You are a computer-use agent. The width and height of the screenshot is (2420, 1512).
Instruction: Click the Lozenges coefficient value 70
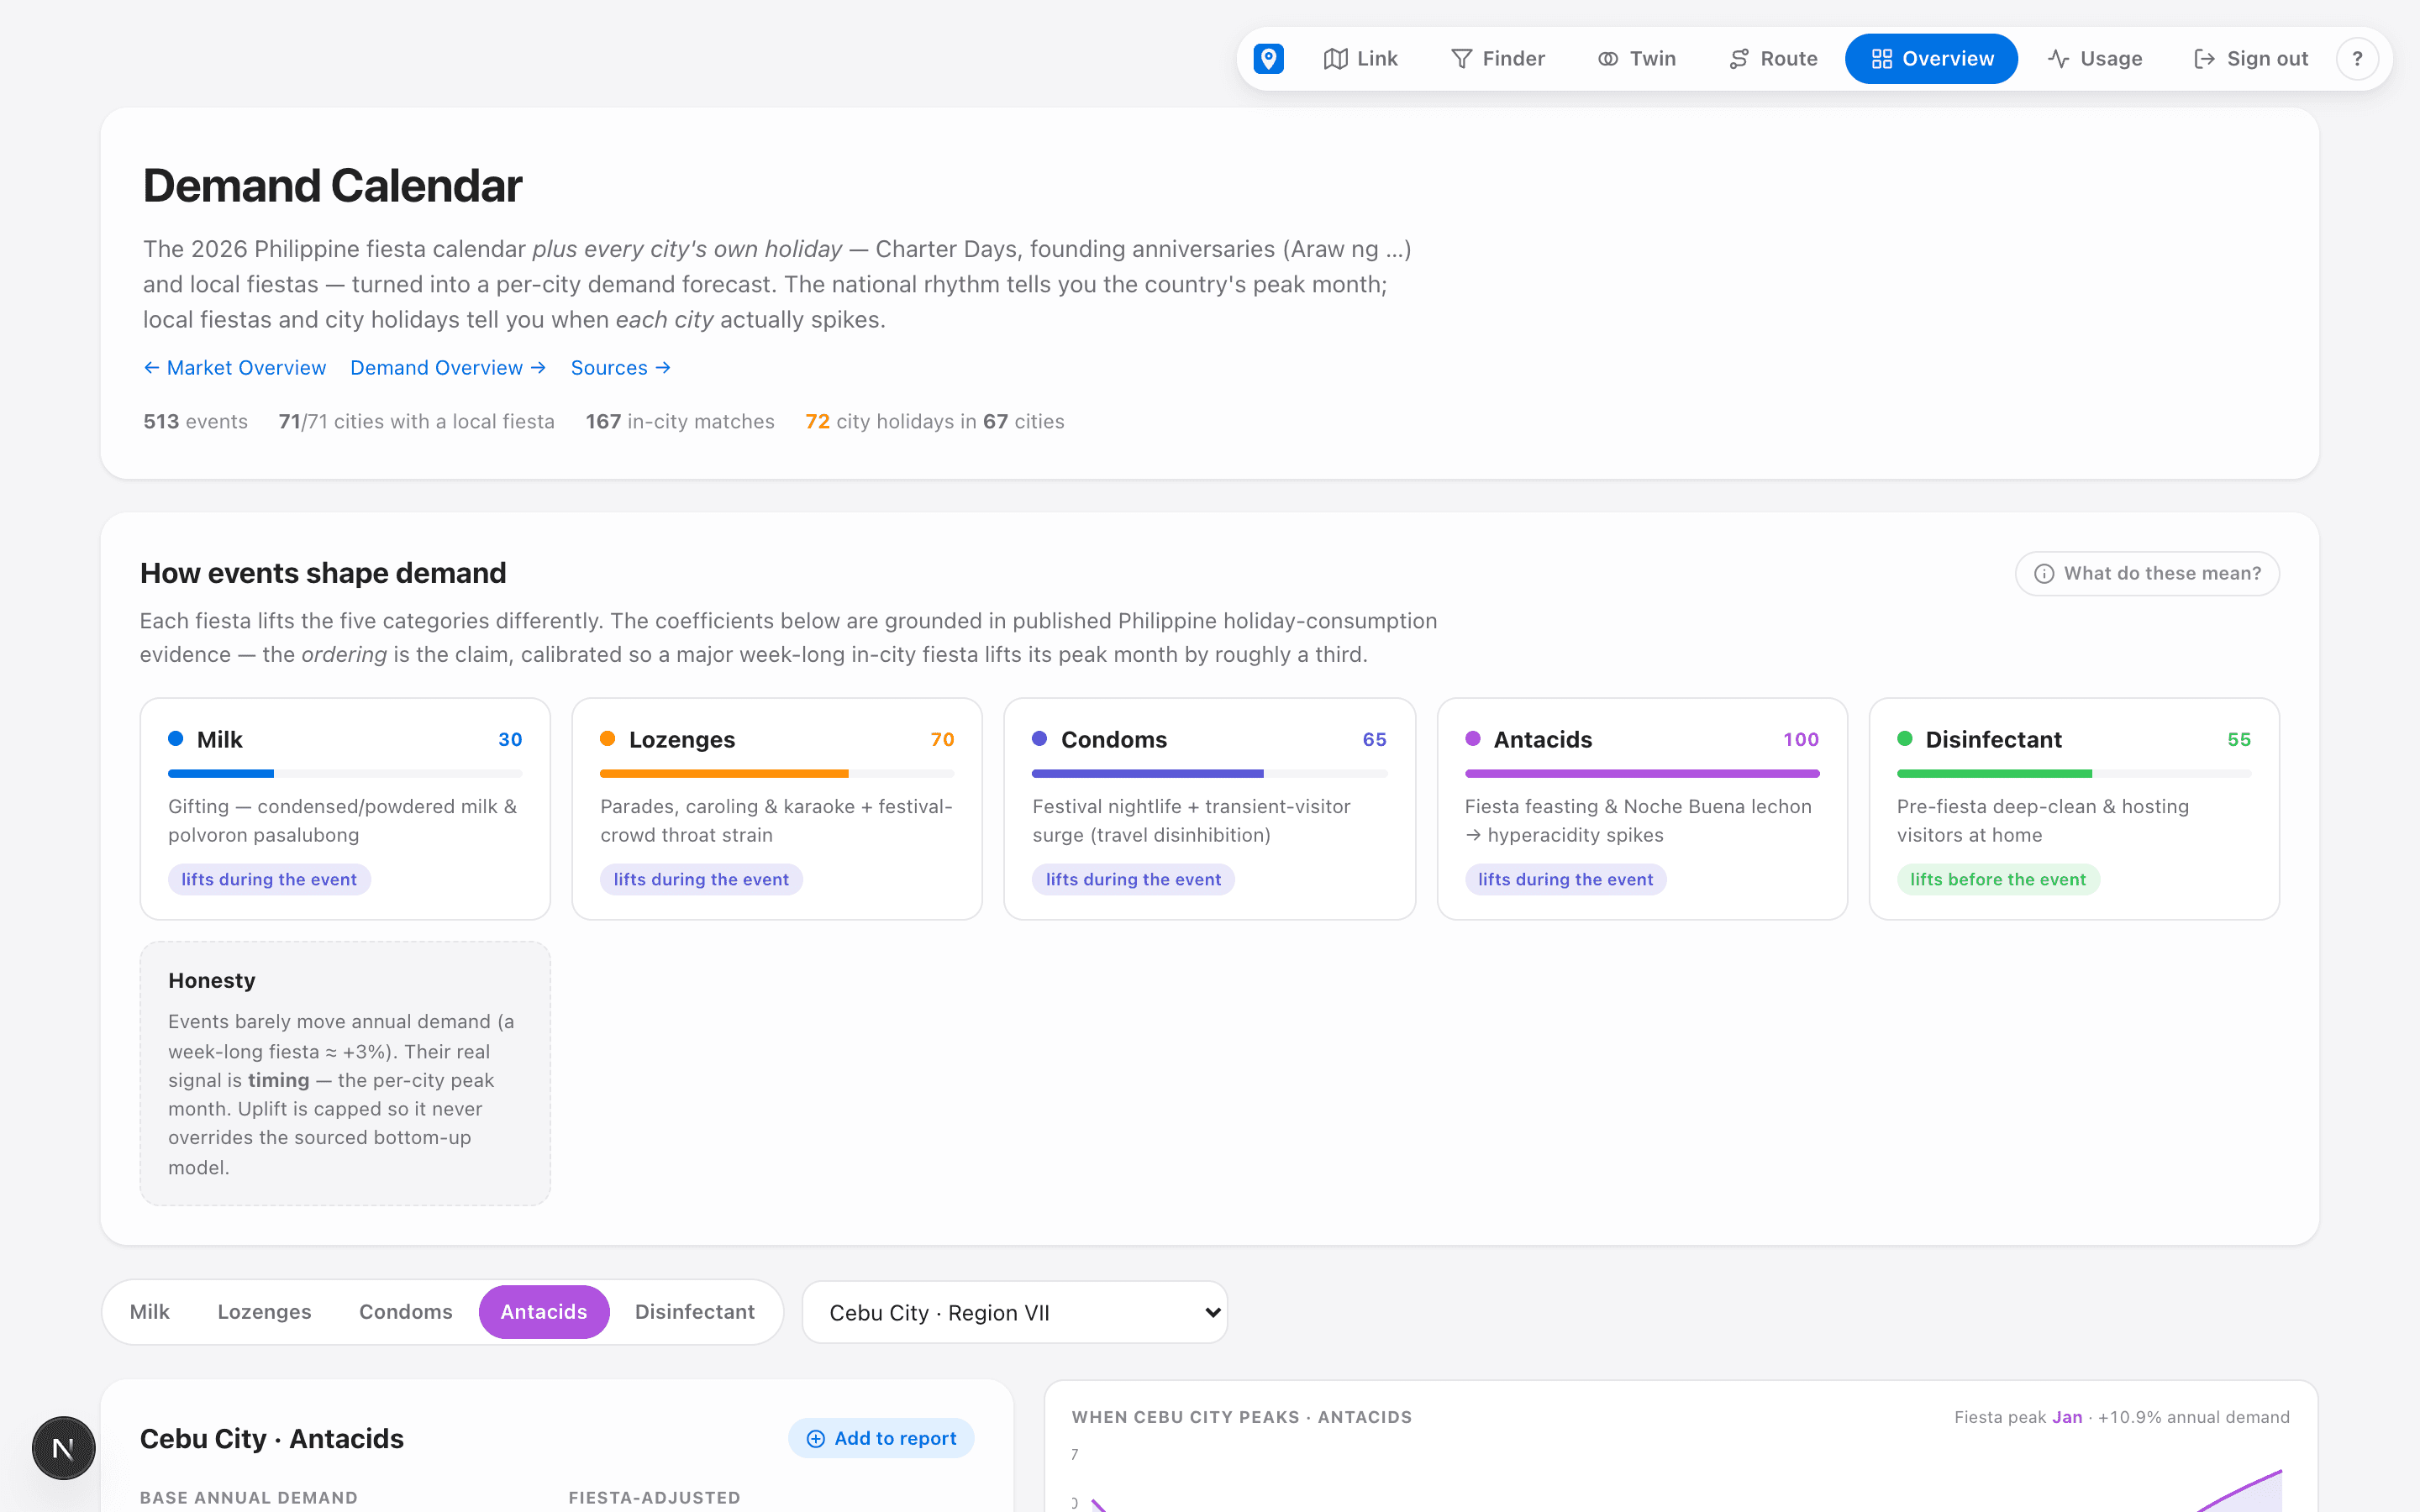click(x=942, y=739)
